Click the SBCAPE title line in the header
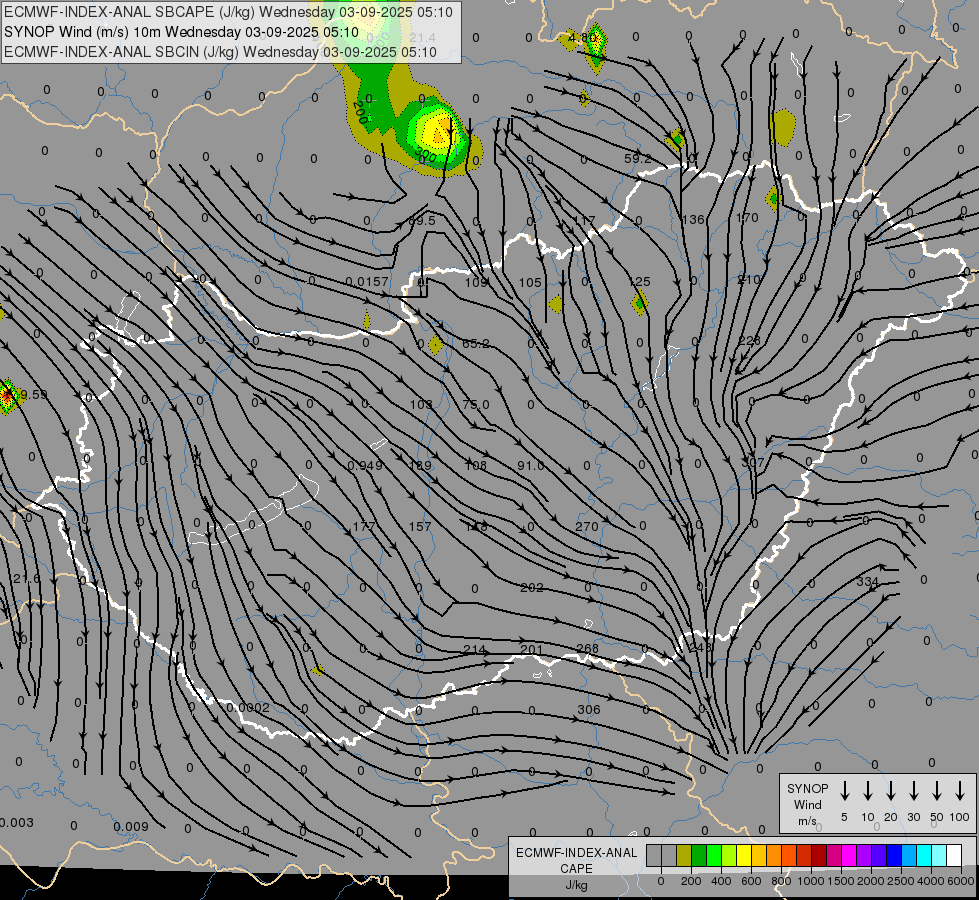979x900 pixels. [228, 12]
